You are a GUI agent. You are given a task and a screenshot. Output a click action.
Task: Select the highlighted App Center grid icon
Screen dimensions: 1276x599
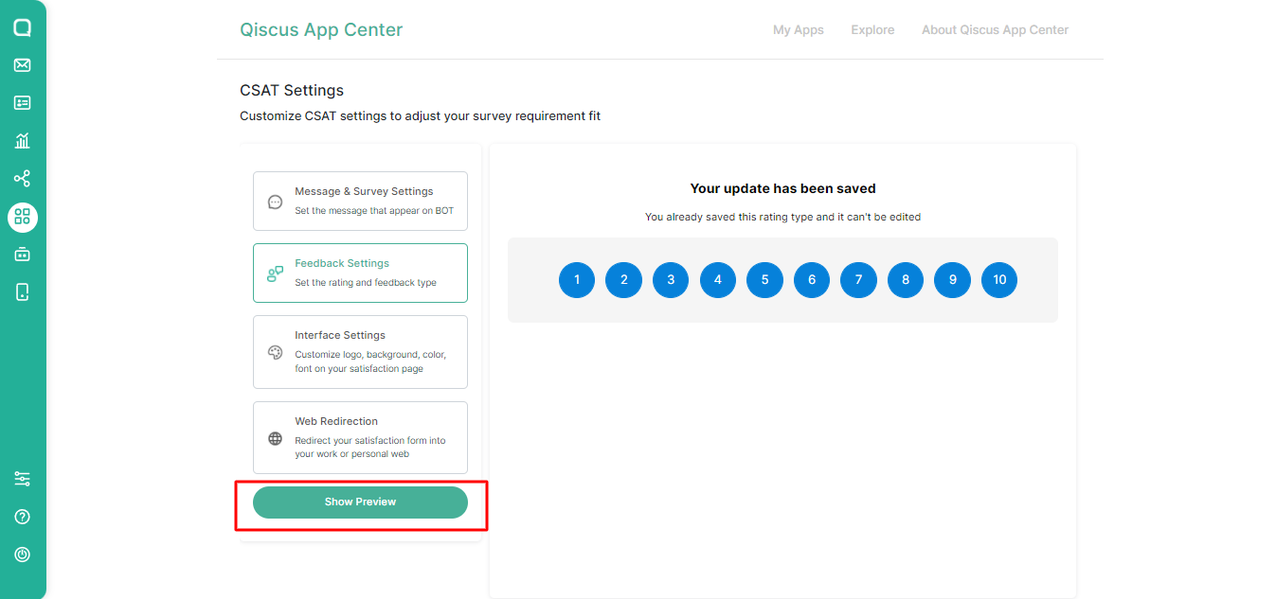(22, 217)
